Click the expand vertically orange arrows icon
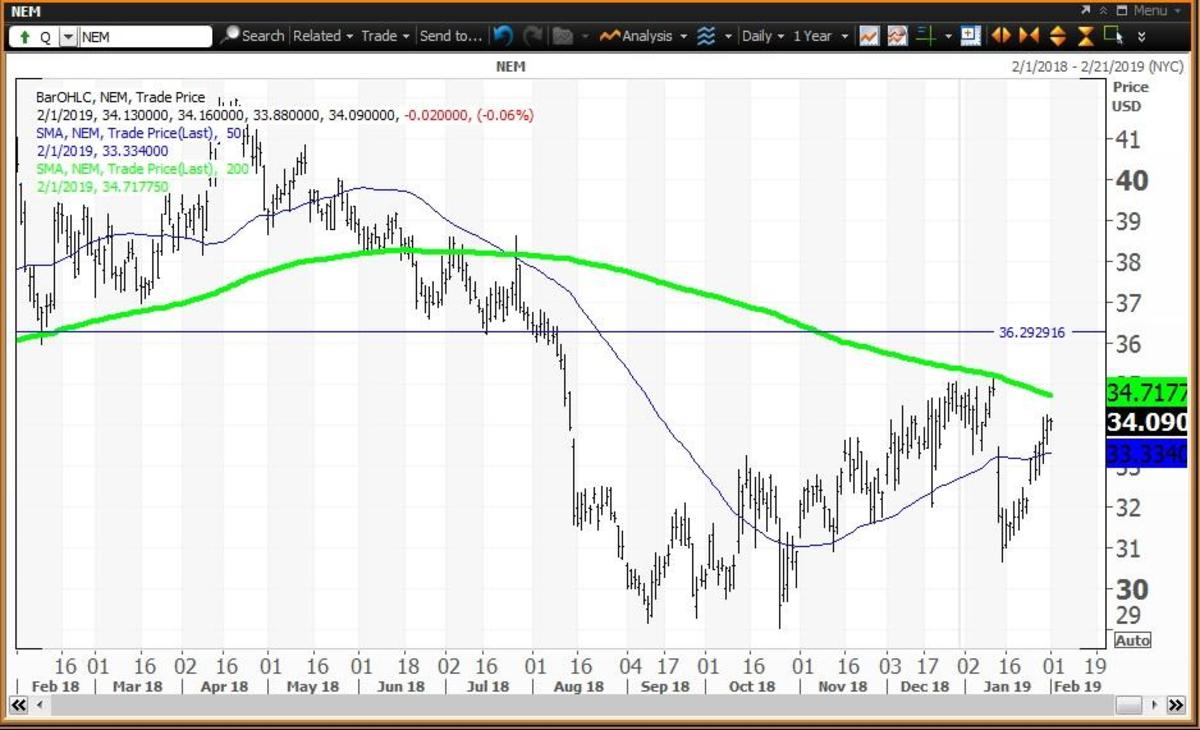This screenshot has width=1200, height=730. tap(1059, 36)
